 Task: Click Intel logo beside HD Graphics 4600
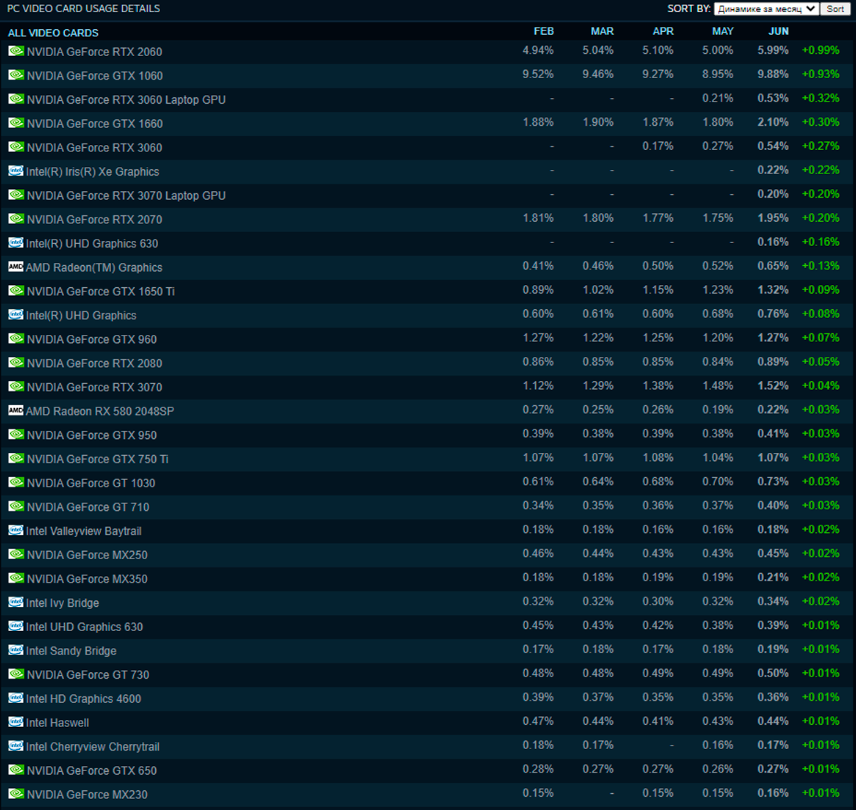[16, 698]
